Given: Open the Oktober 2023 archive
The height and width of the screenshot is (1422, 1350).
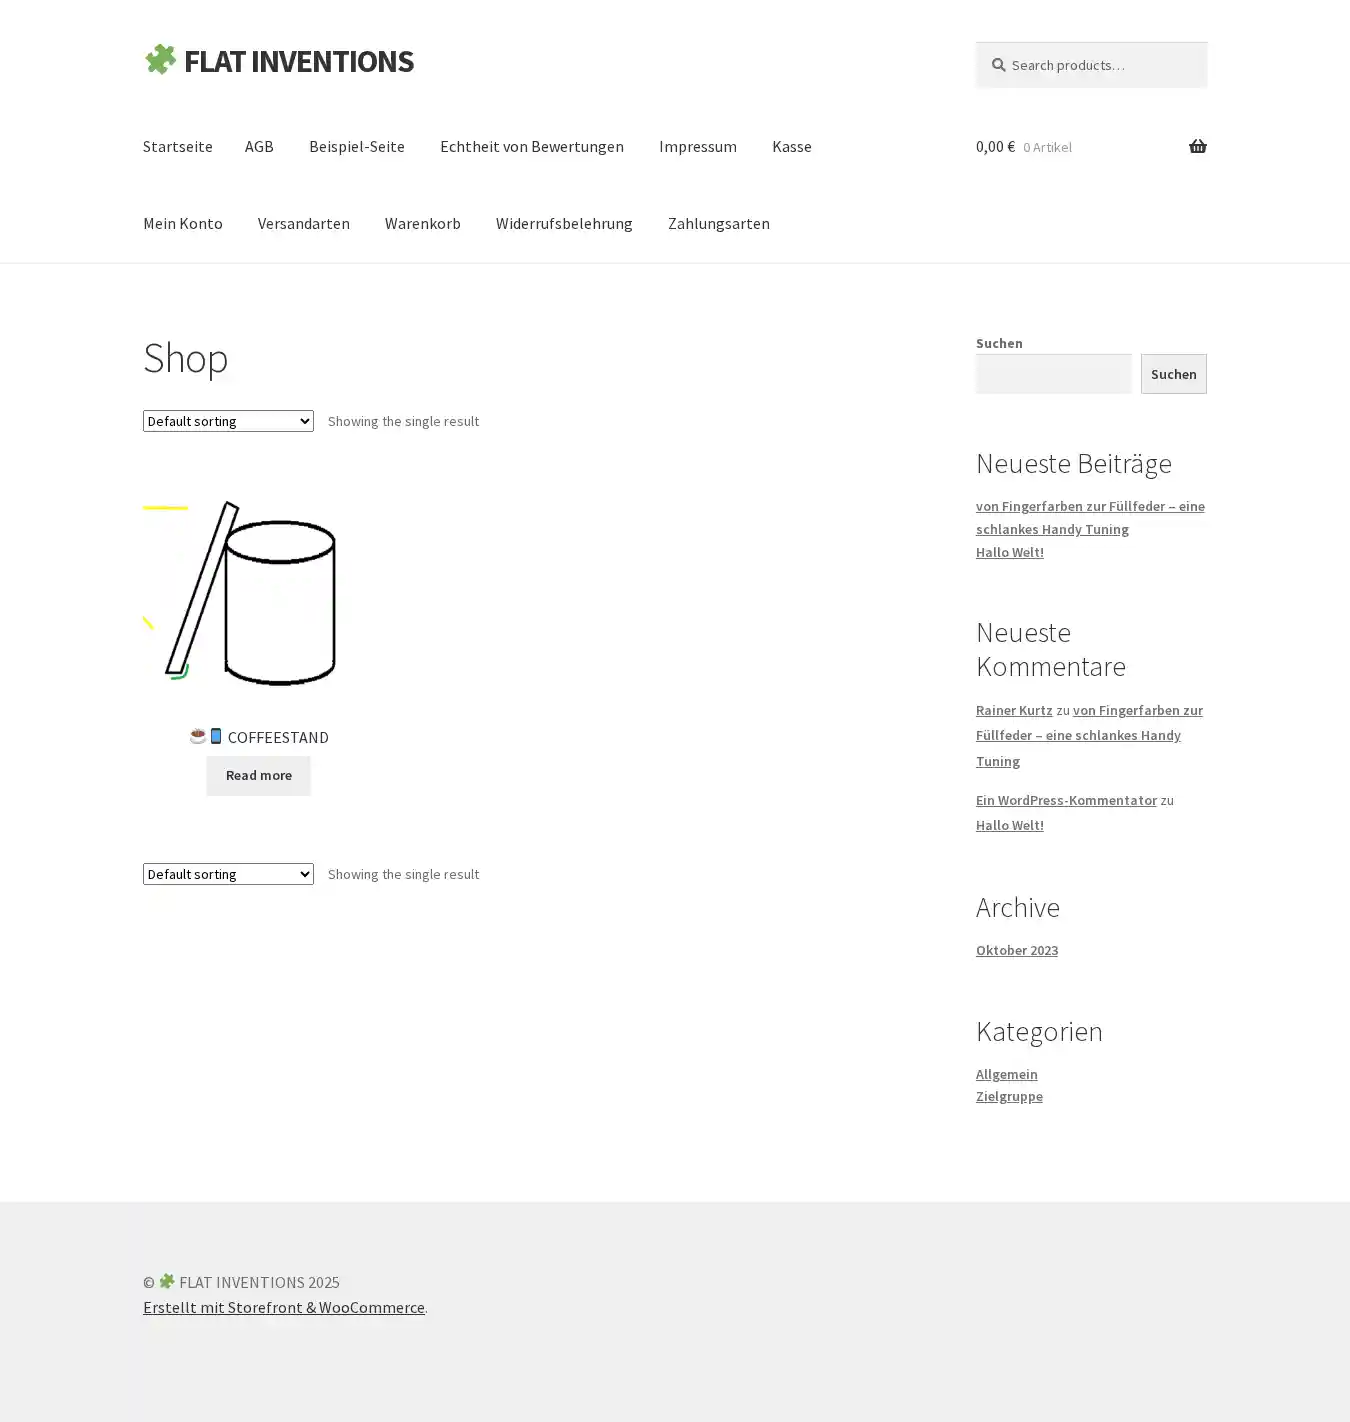Looking at the screenshot, I should tap(1016, 950).
